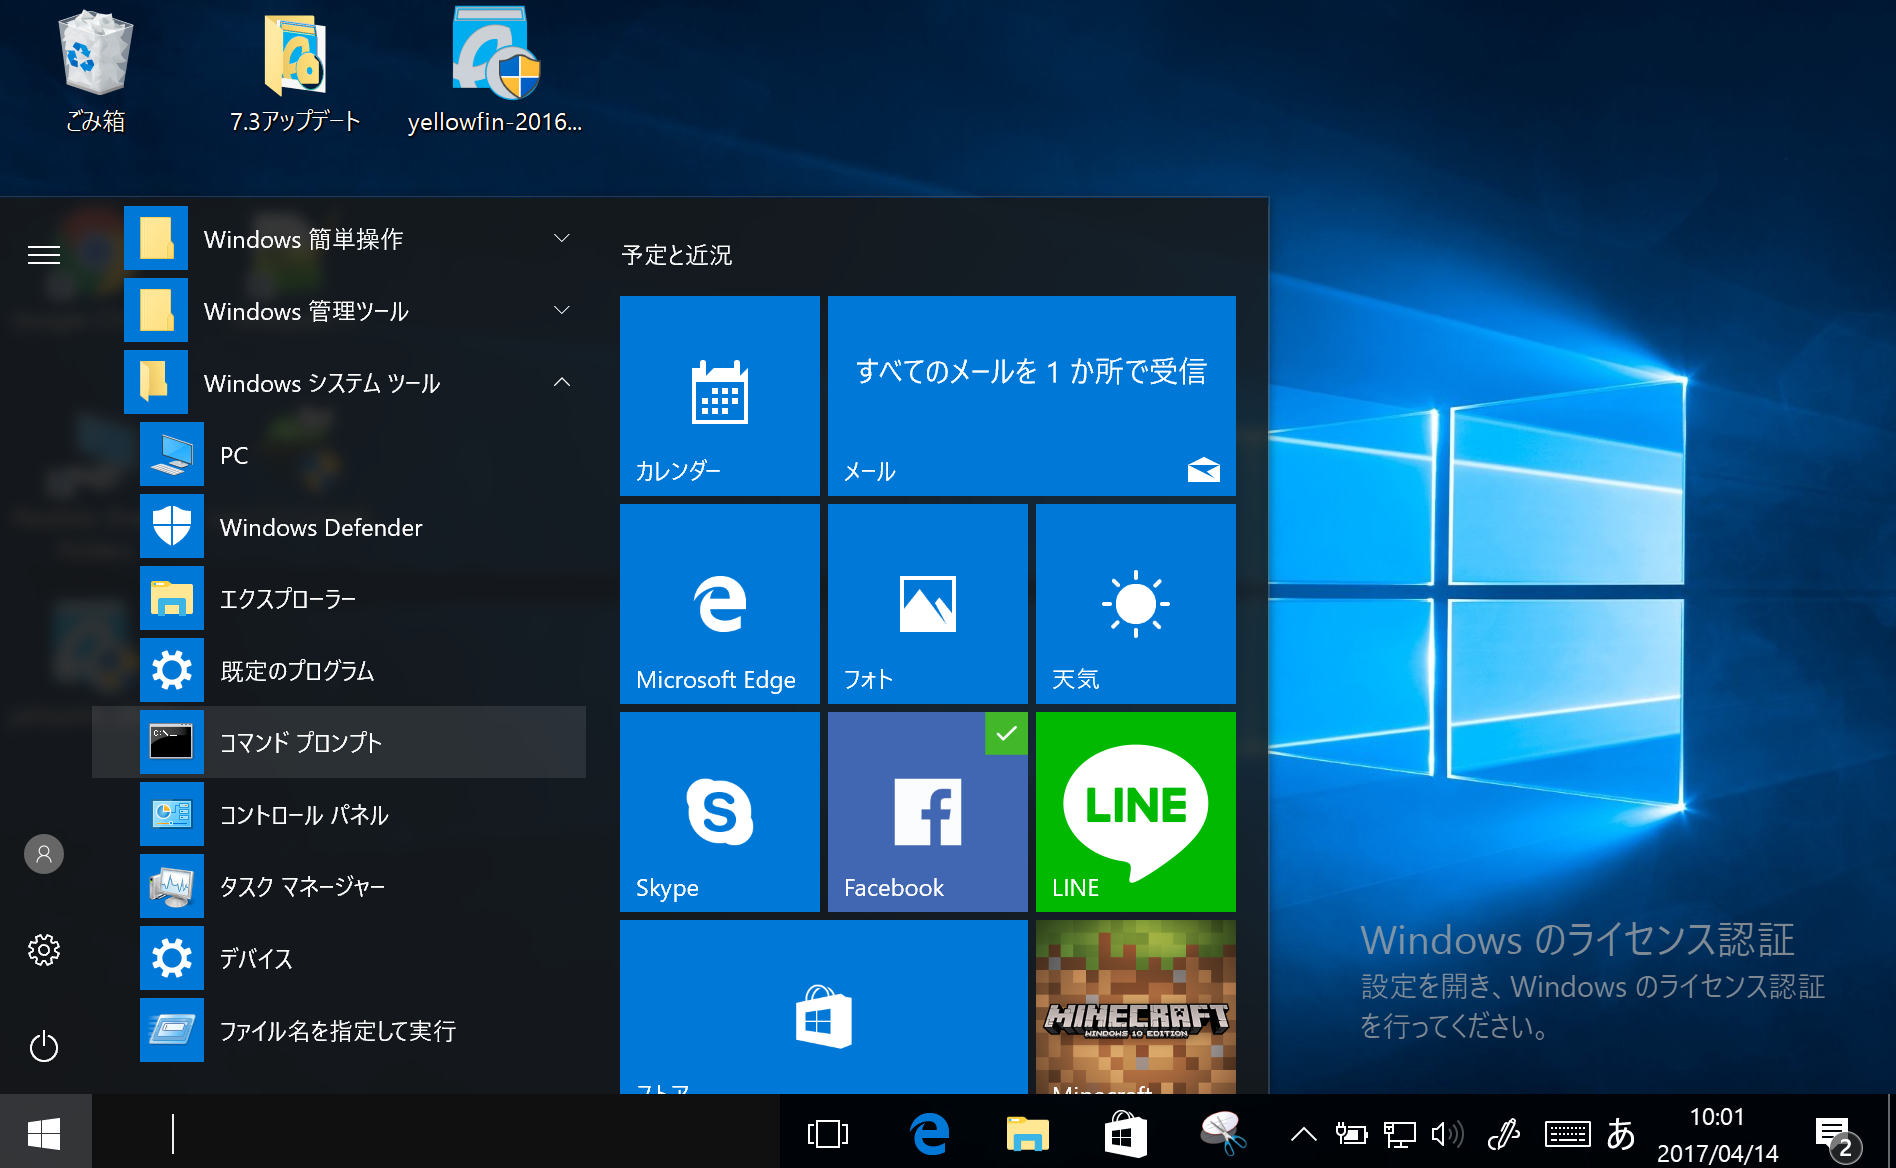This screenshot has height=1168, width=1896.
Task: Show the touch keyboard from the tray
Action: (1567, 1134)
